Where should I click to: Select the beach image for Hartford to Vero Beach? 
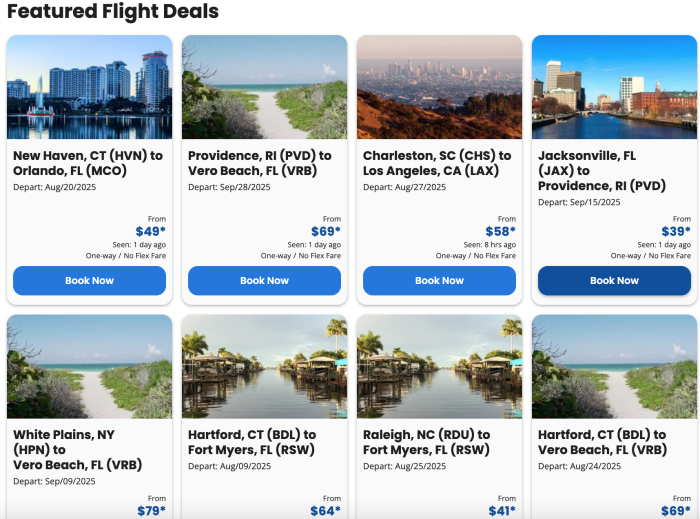614,367
